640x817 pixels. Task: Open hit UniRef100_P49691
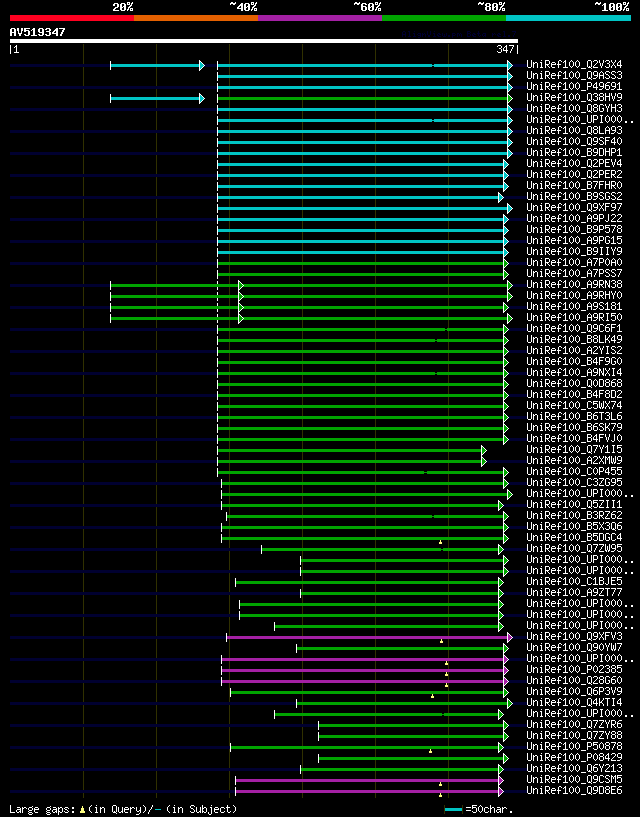click(x=574, y=86)
